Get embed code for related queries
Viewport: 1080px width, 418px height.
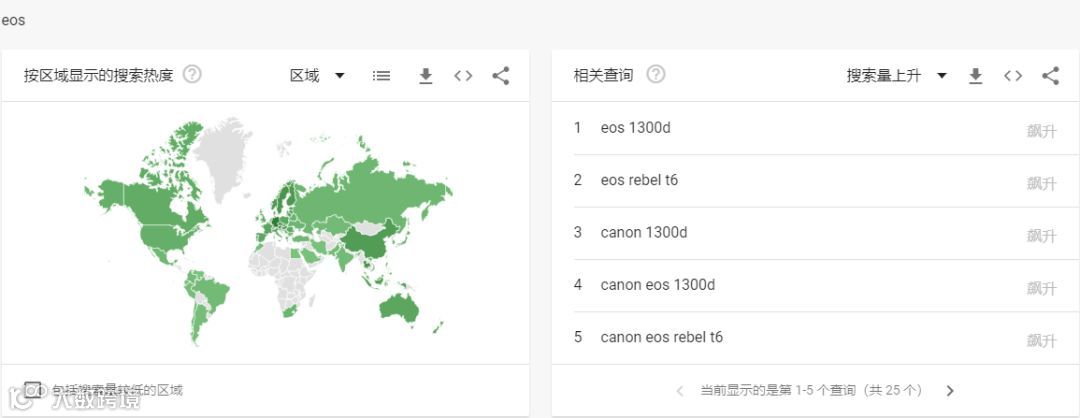coord(1013,76)
